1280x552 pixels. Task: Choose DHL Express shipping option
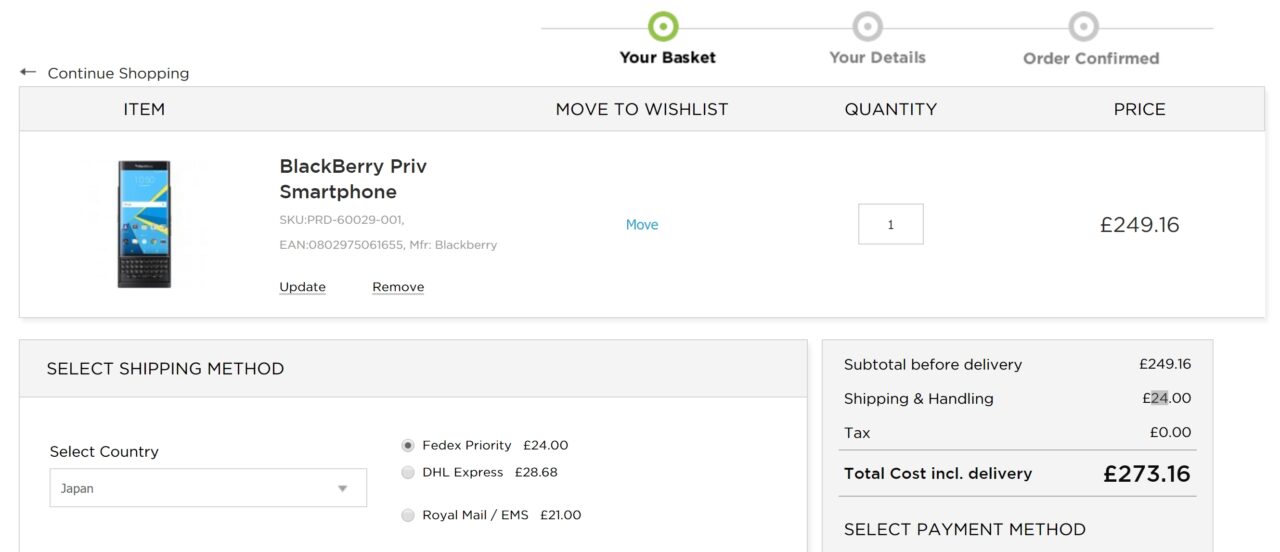pos(408,472)
